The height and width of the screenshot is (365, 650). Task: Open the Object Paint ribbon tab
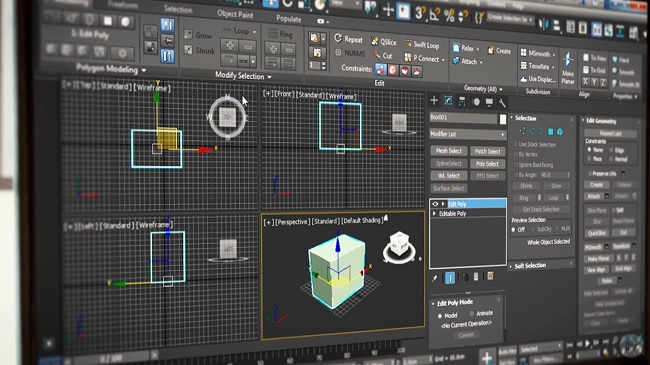click(x=235, y=14)
